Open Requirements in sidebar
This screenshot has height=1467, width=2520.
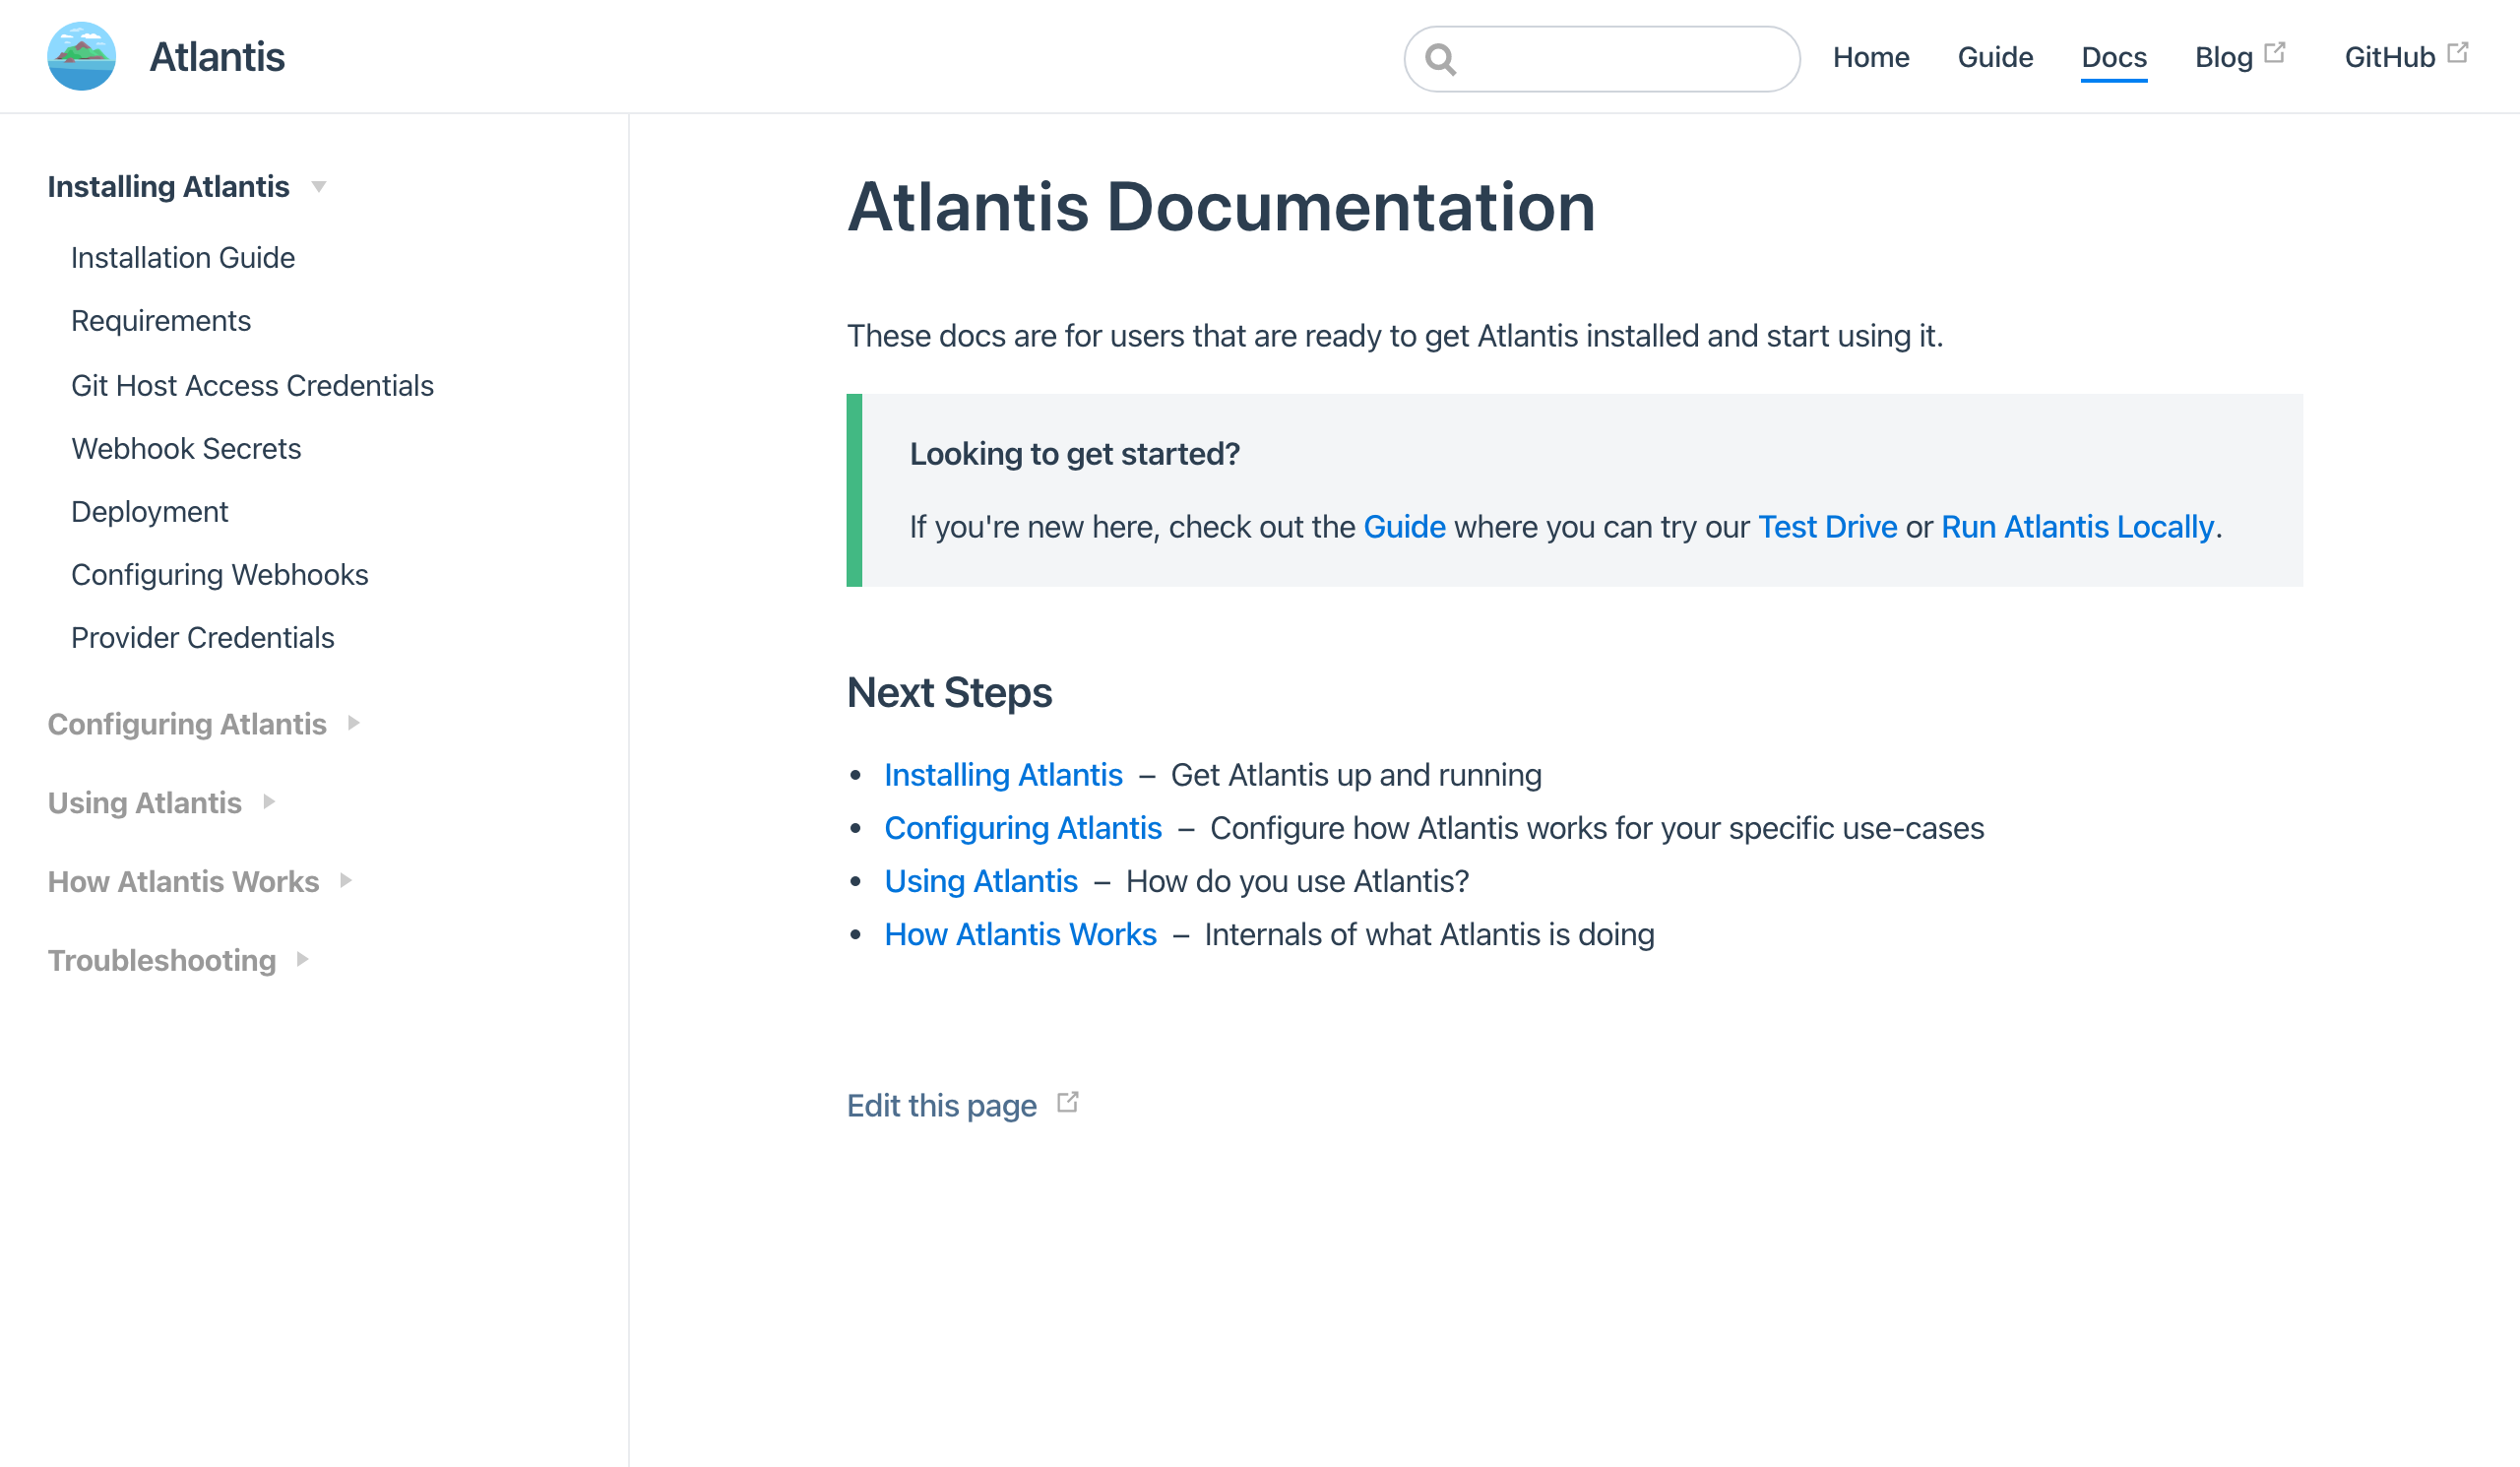click(161, 321)
